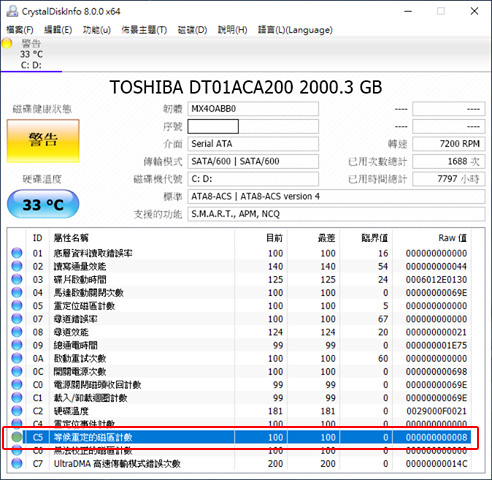Click the serial number field
The width and height of the screenshot is (492, 480).
point(253,127)
